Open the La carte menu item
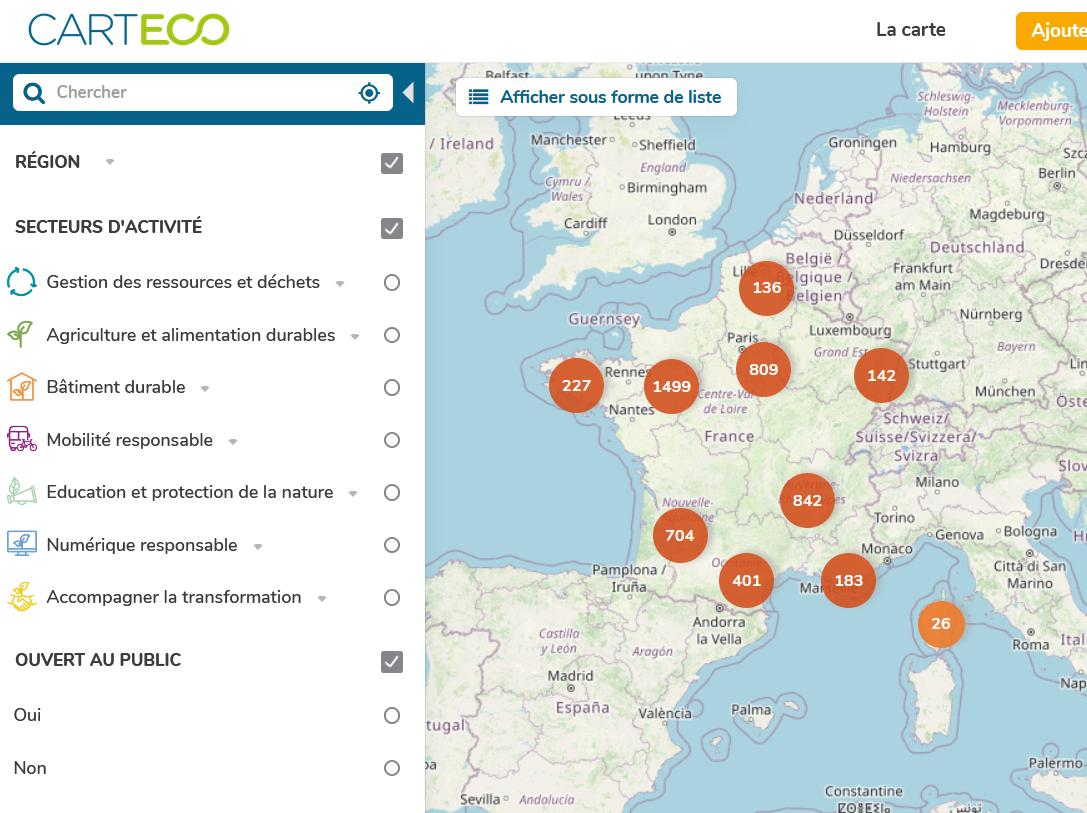This screenshot has width=1087, height=813. (910, 30)
